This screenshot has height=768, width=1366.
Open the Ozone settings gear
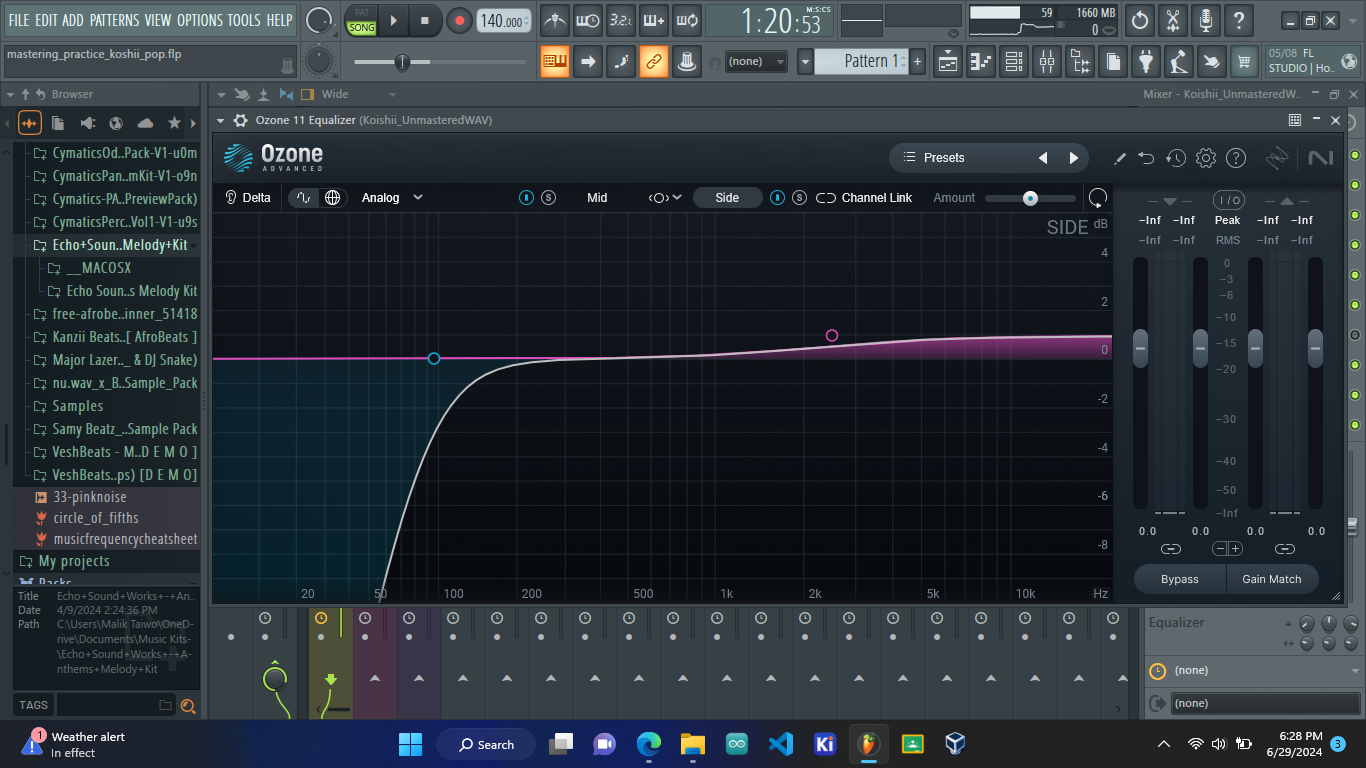1206,158
